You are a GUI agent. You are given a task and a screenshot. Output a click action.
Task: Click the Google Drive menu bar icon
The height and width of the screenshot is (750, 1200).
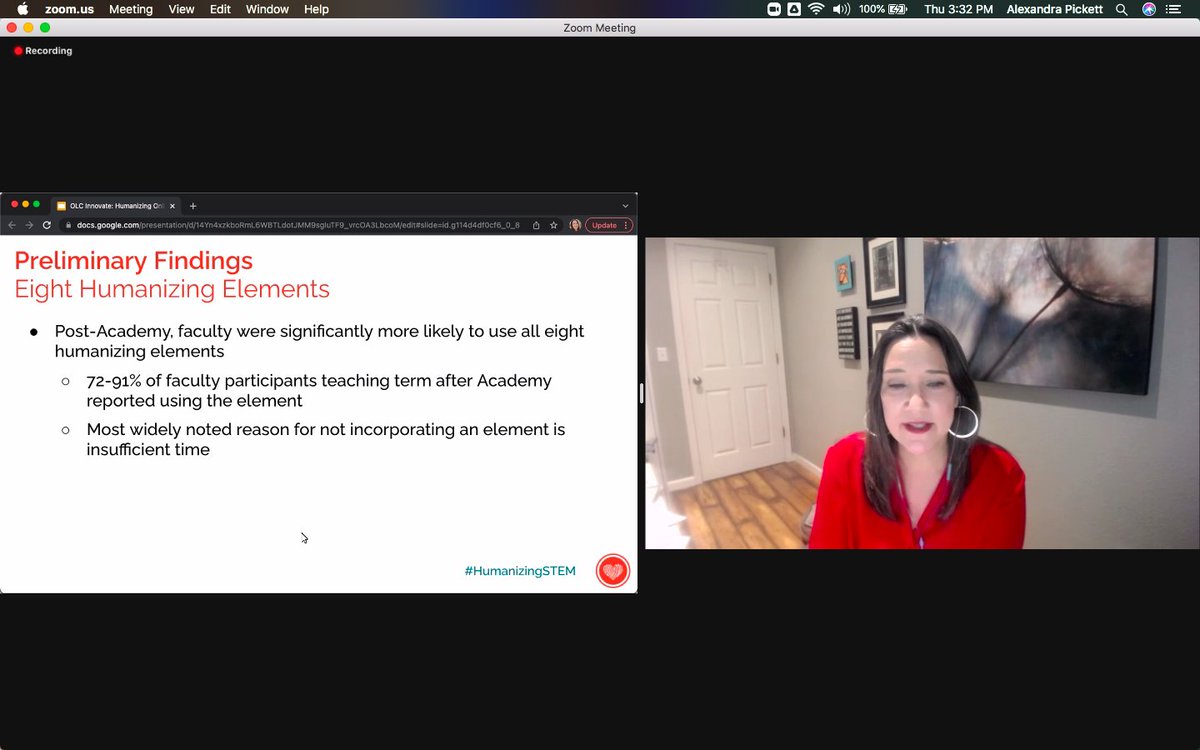tap(794, 9)
